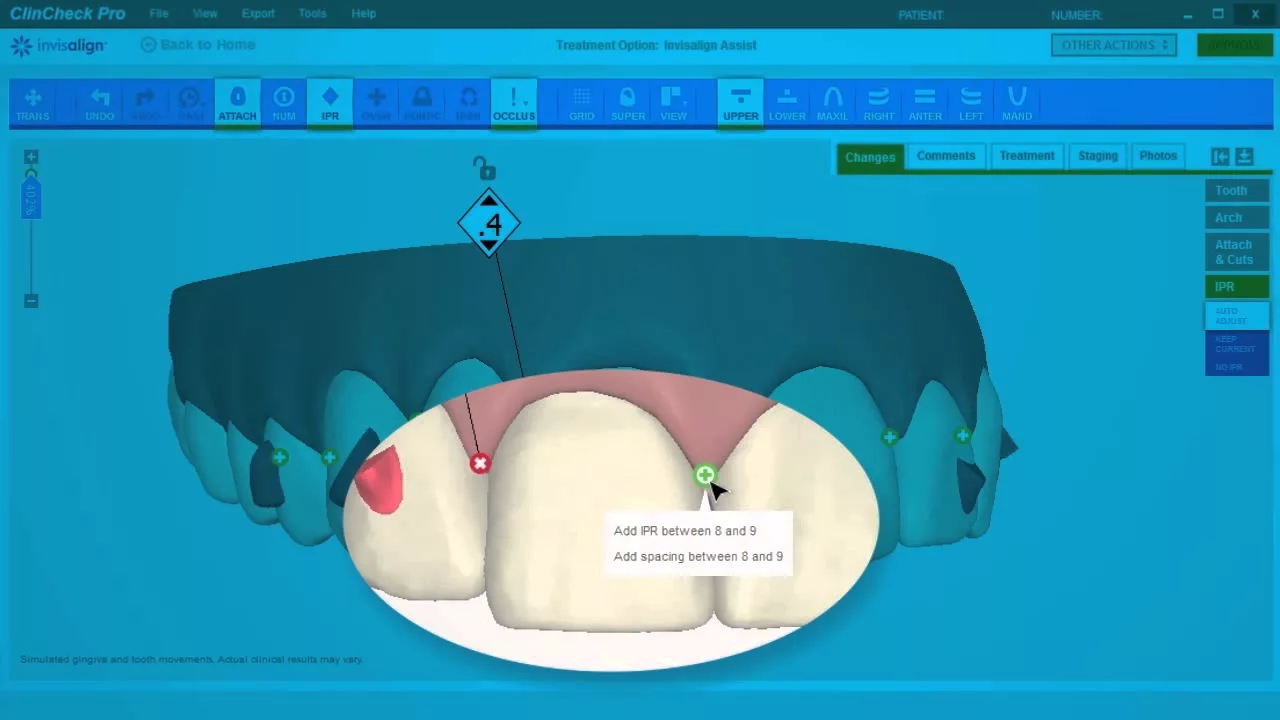1280x720 pixels.
Task: Click the OVER overcorrection icon
Action: click(376, 103)
